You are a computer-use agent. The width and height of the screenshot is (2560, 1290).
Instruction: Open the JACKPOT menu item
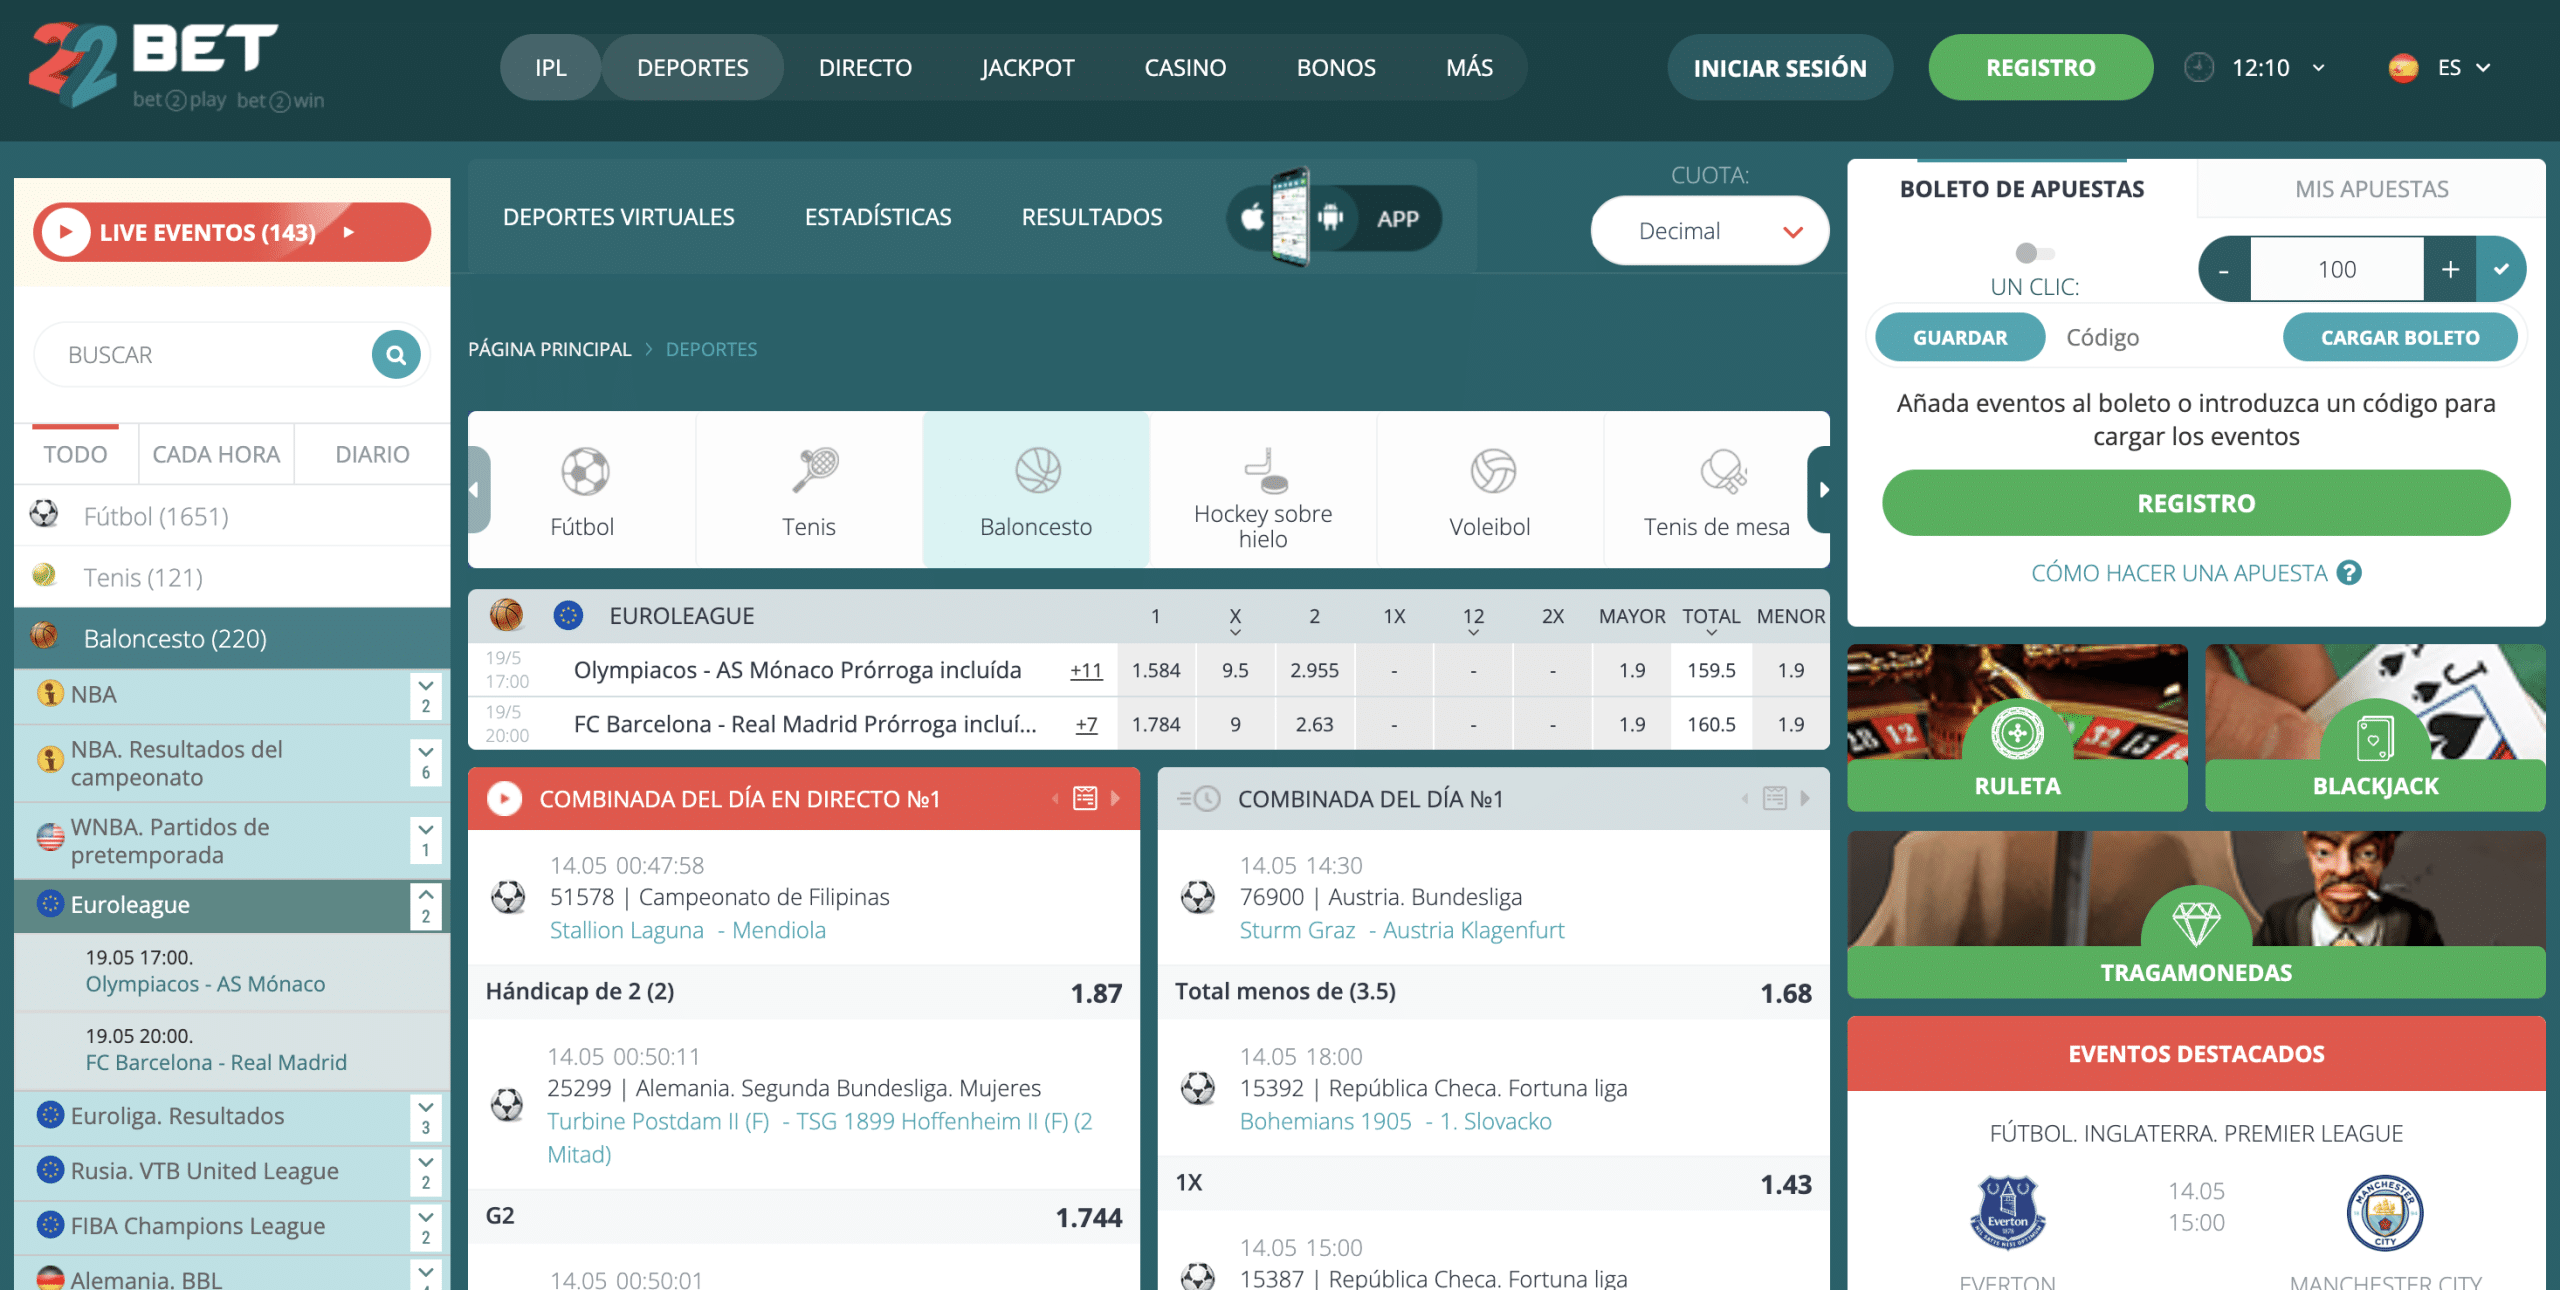click(x=1027, y=67)
